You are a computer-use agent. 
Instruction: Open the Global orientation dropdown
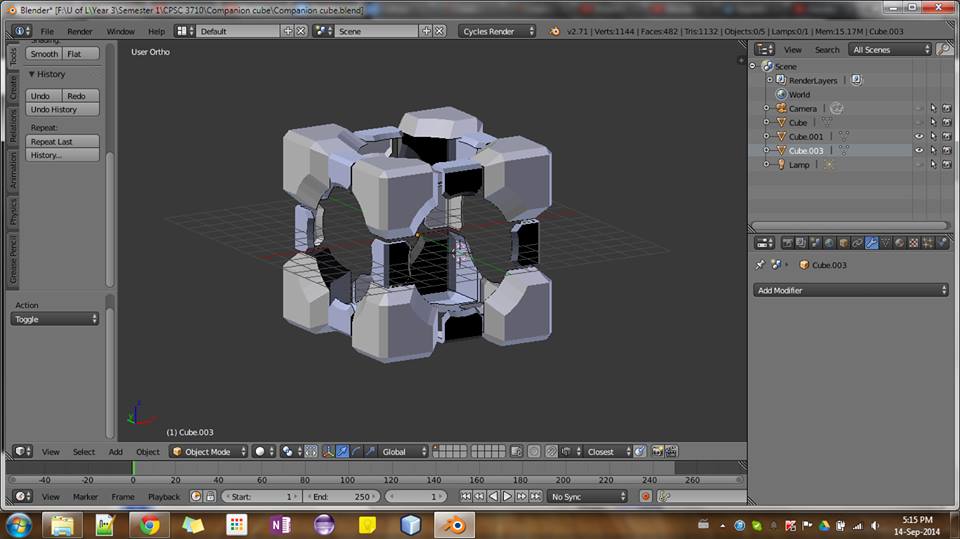[403, 451]
